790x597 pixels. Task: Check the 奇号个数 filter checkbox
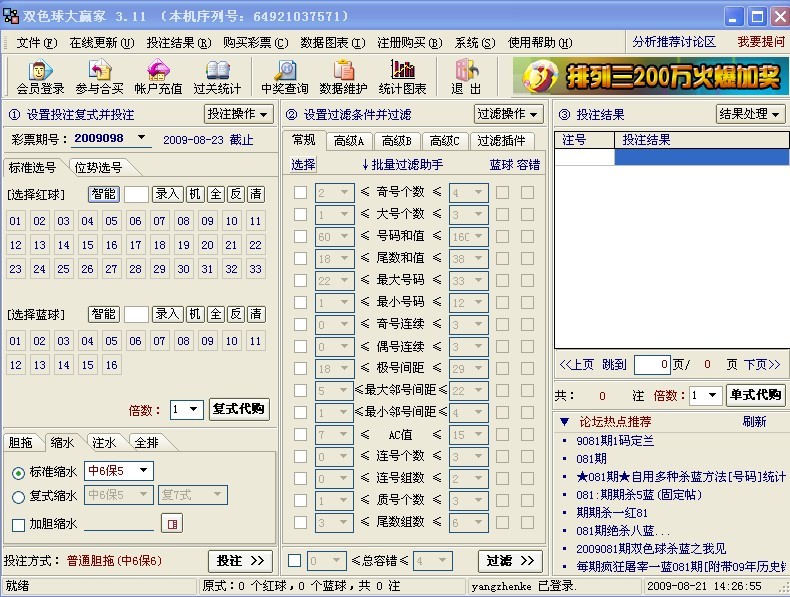click(x=300, y=192)
